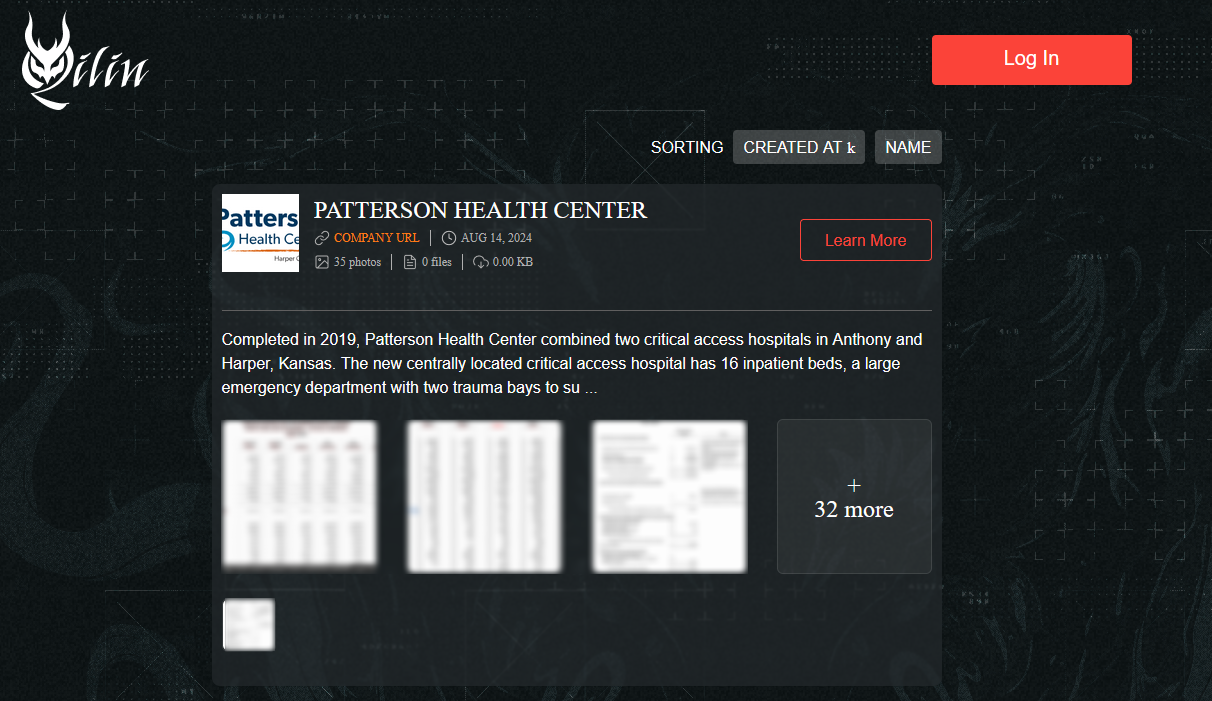Viewport: 1212px width, 701px height.
Task: Open the second blurred document preview
Action: (484, 497)
